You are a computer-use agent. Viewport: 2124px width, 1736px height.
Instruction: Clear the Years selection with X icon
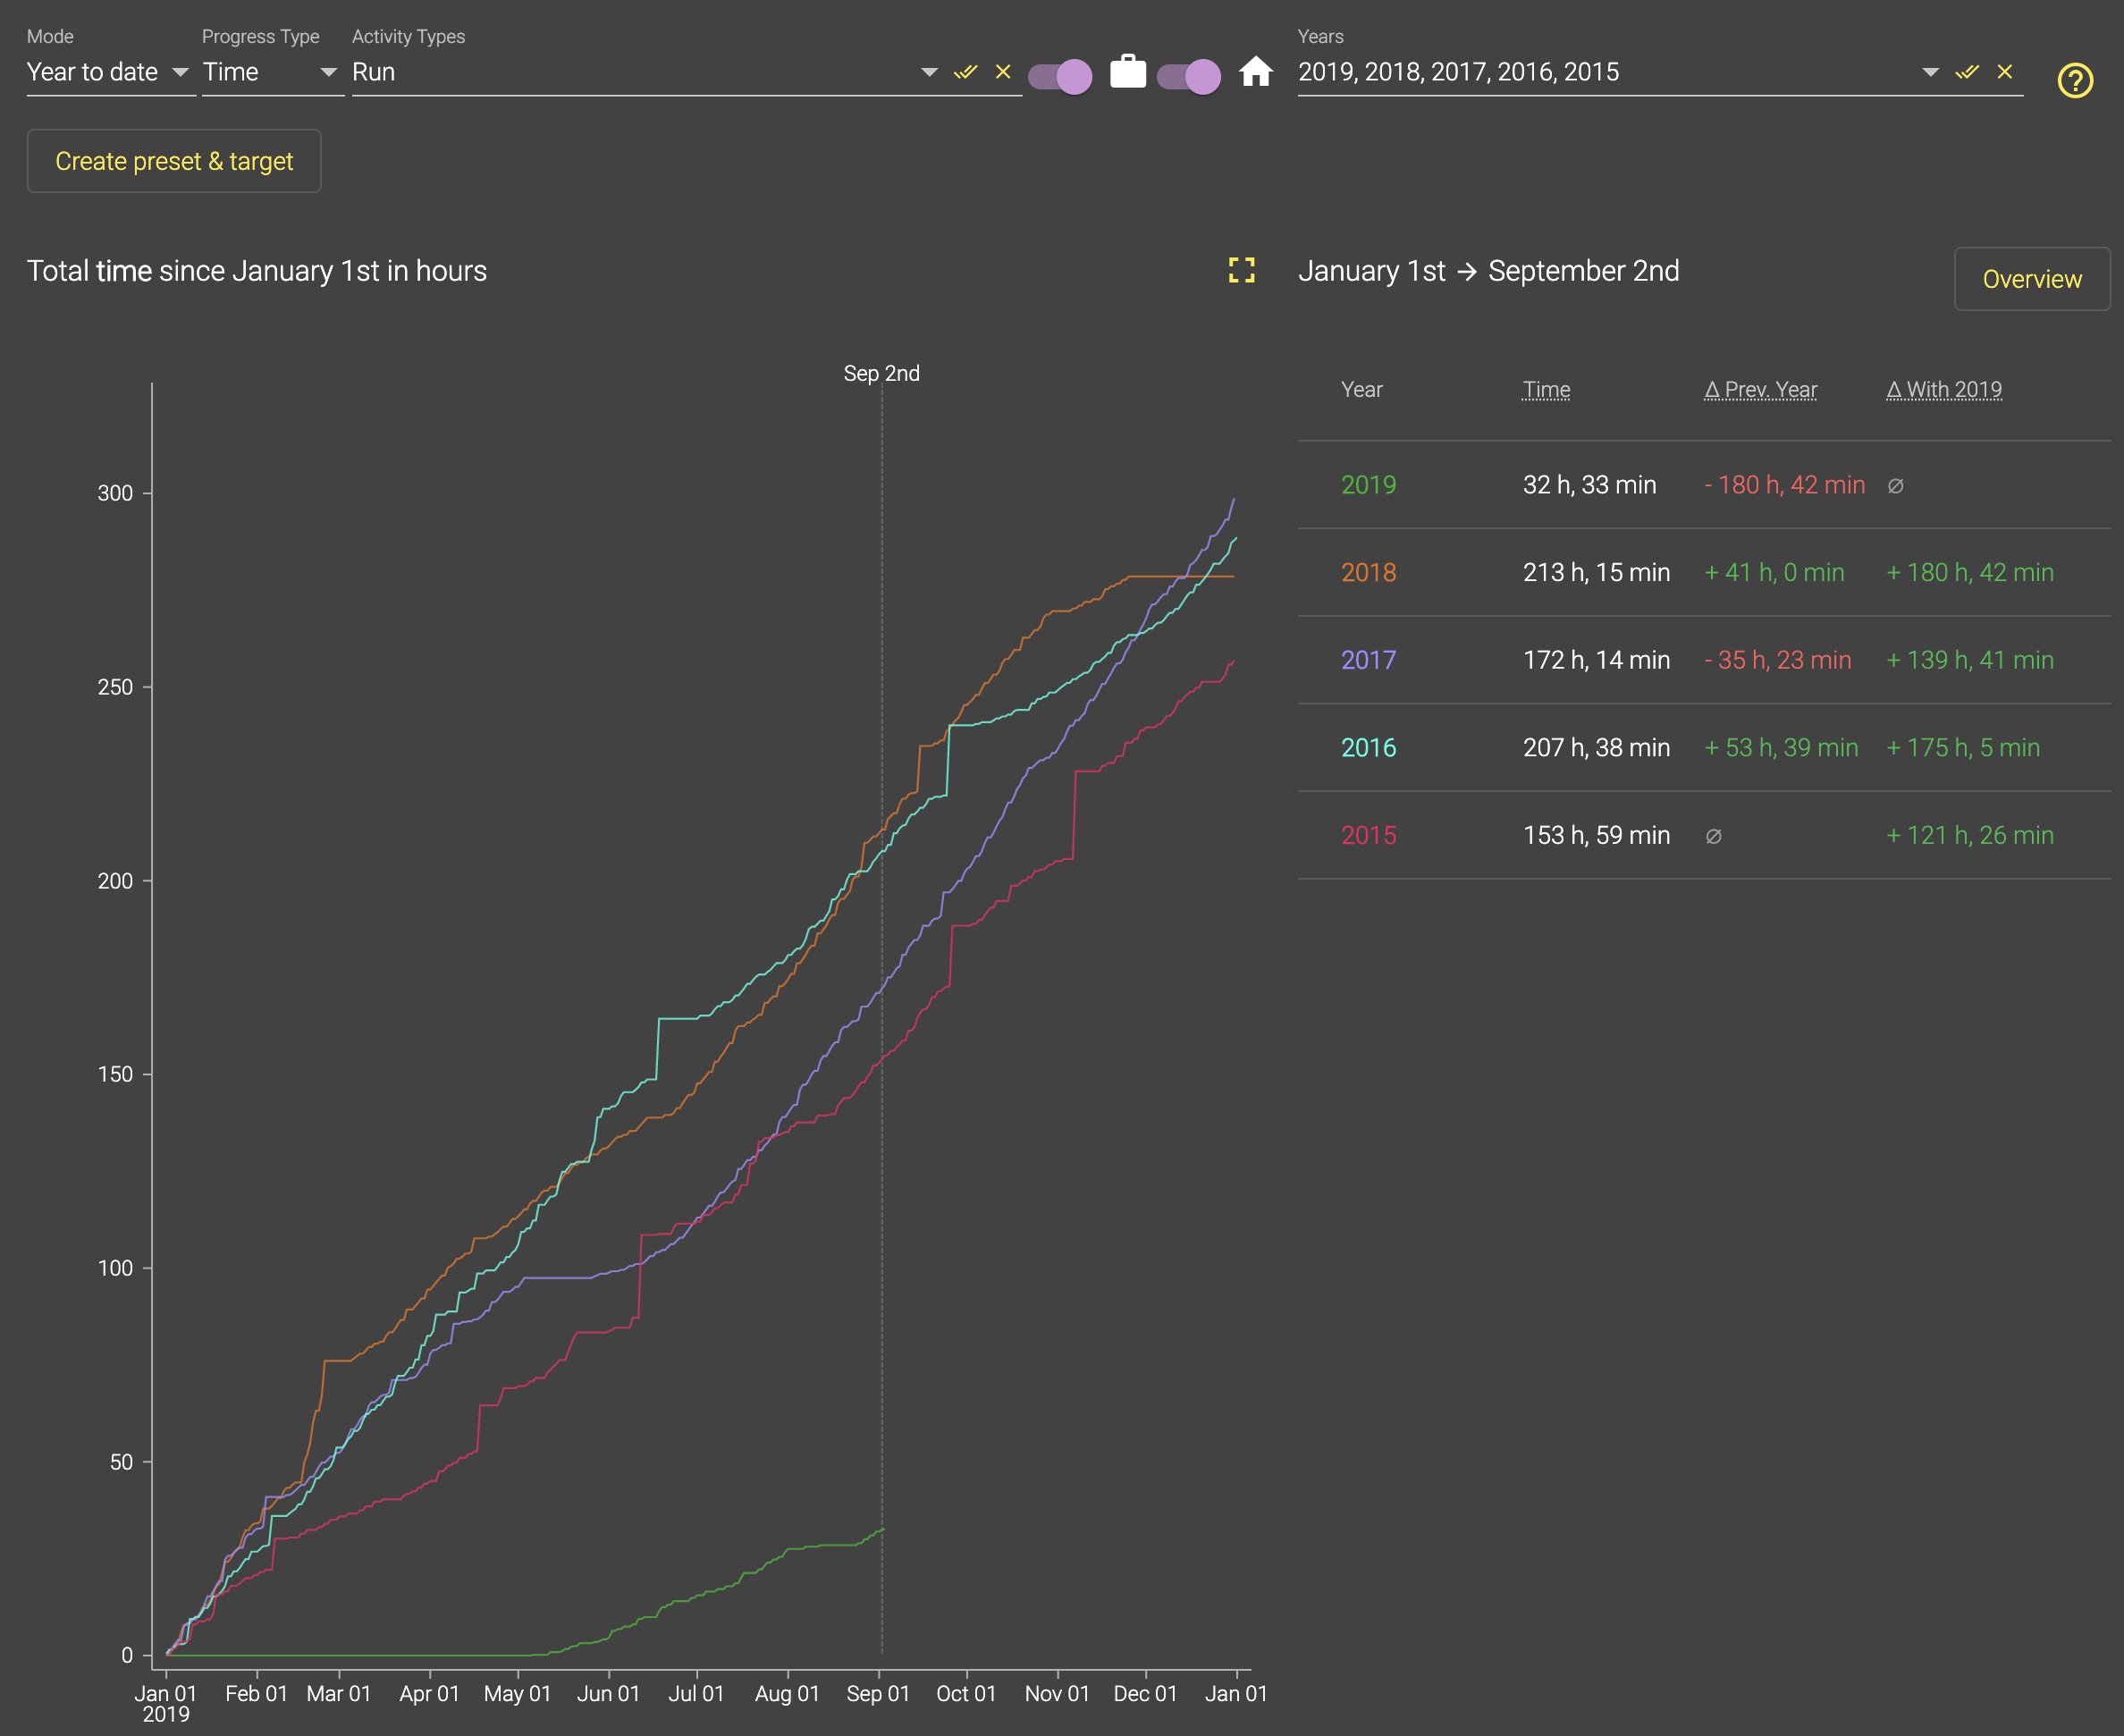(2005, 72)
